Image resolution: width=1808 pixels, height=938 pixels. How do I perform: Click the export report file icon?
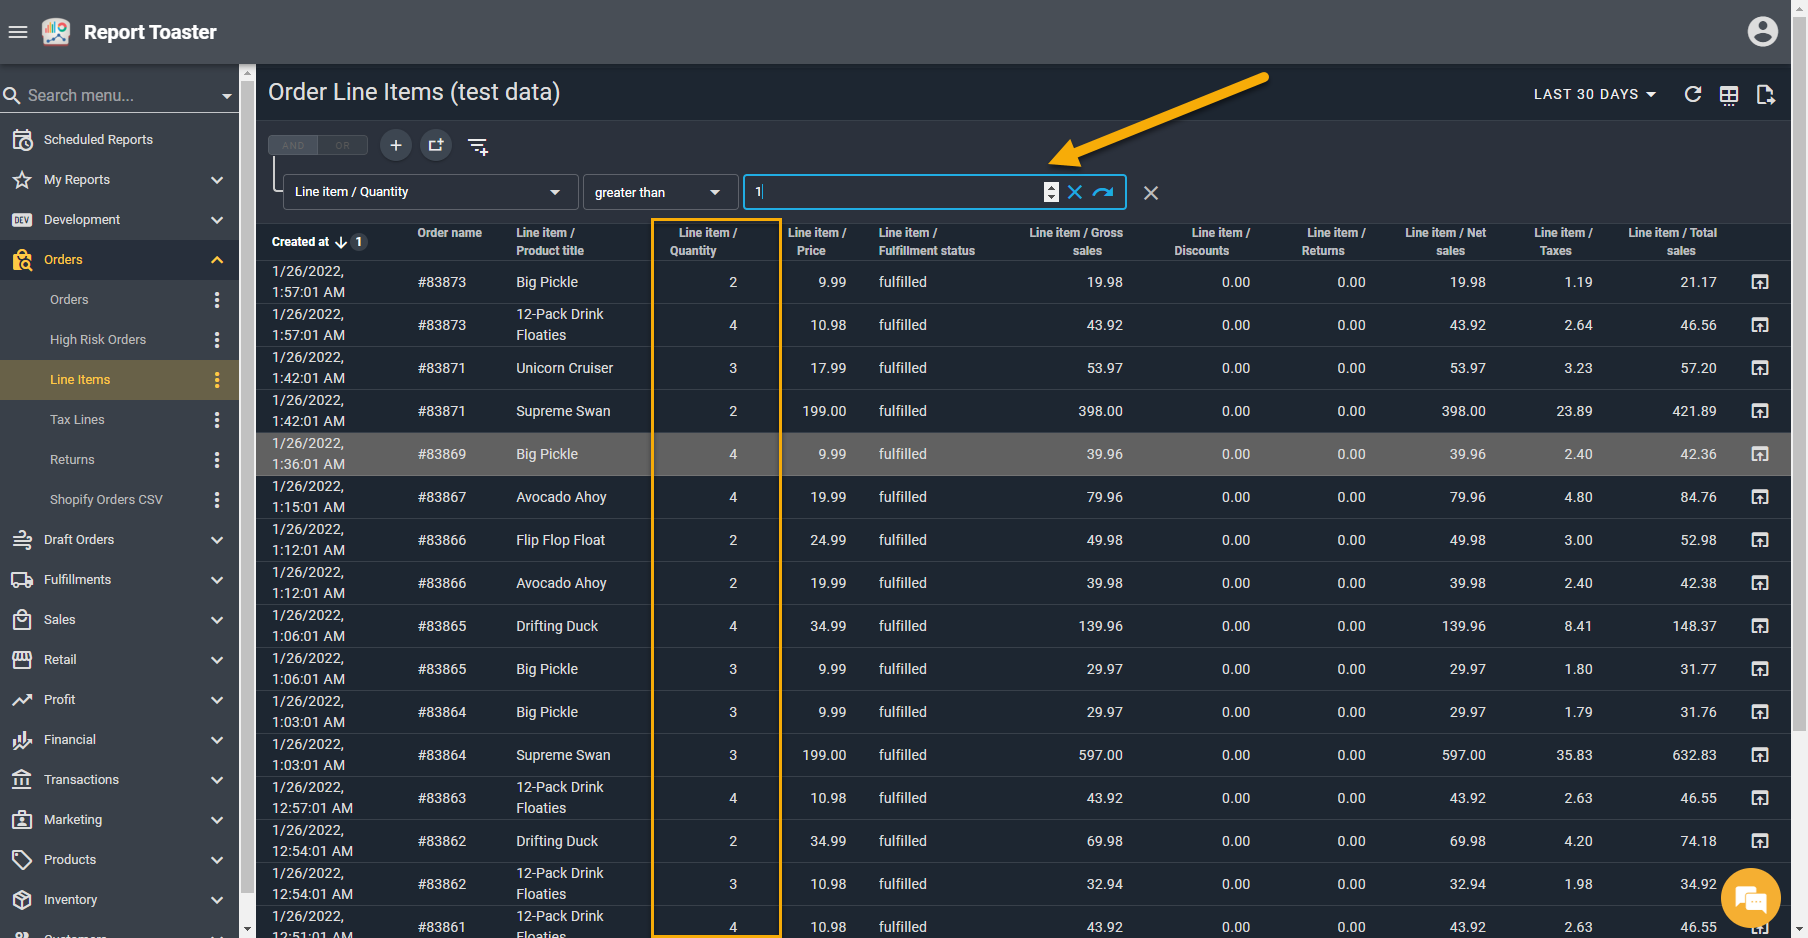pos(1765,95)
